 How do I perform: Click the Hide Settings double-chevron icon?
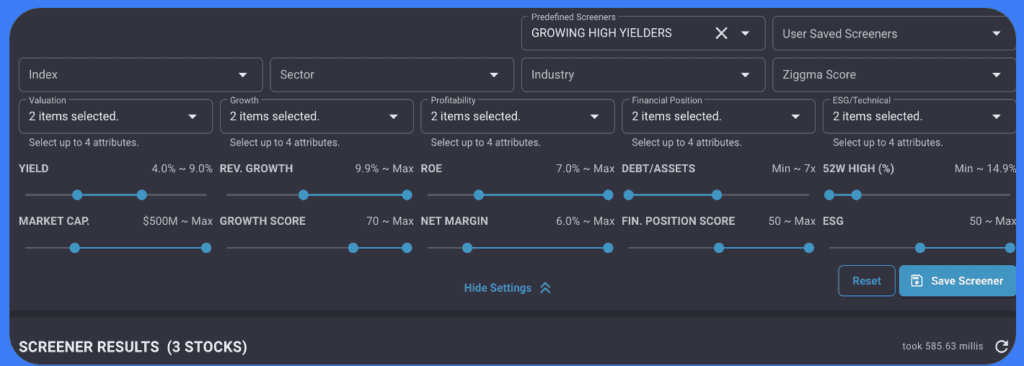pyautogui.click(x=545, y=288)
